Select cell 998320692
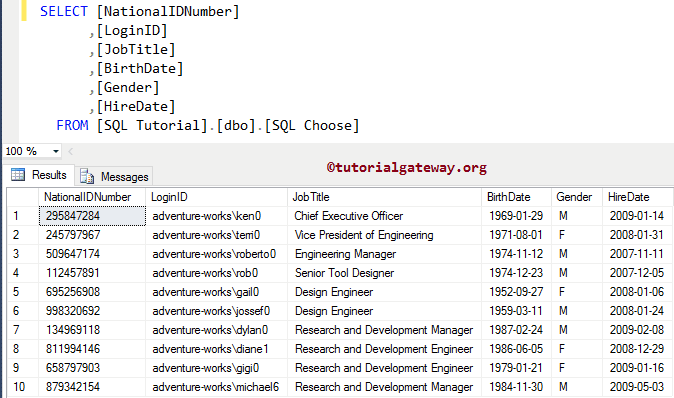This screenshot has width=674, height=398. click(x=92, y=311)
